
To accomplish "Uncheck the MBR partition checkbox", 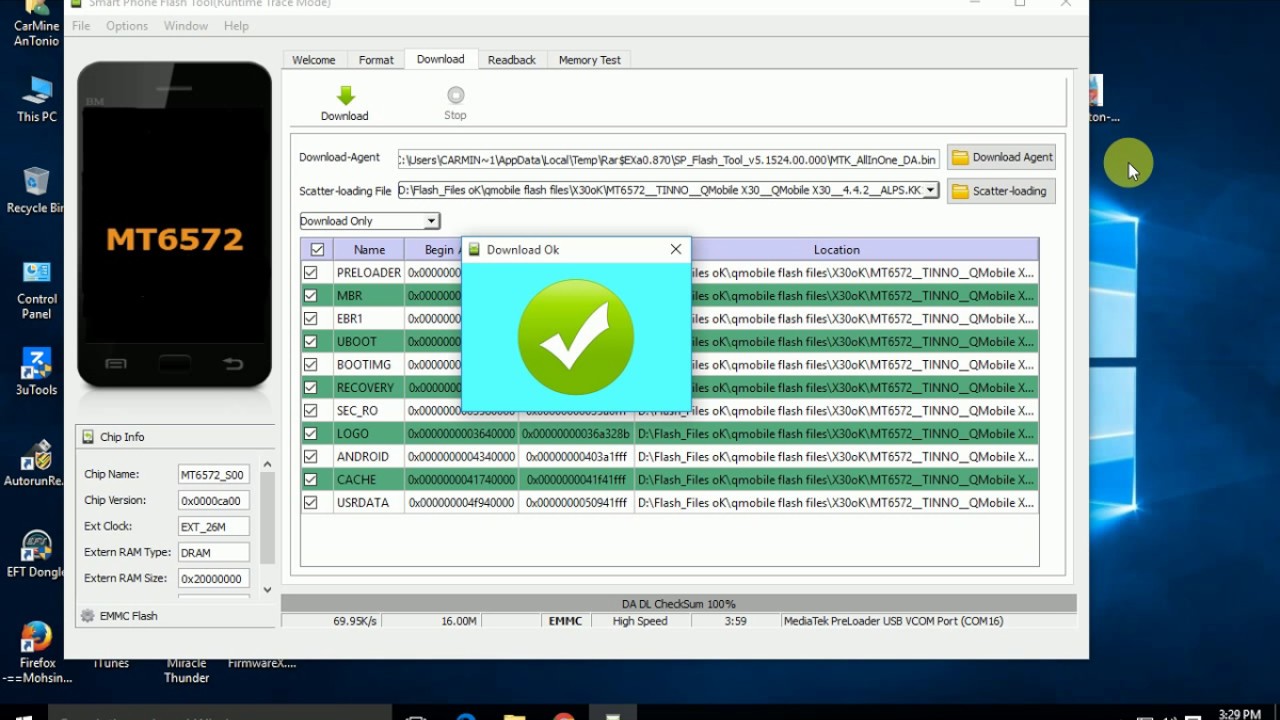I will pos(311,296).
